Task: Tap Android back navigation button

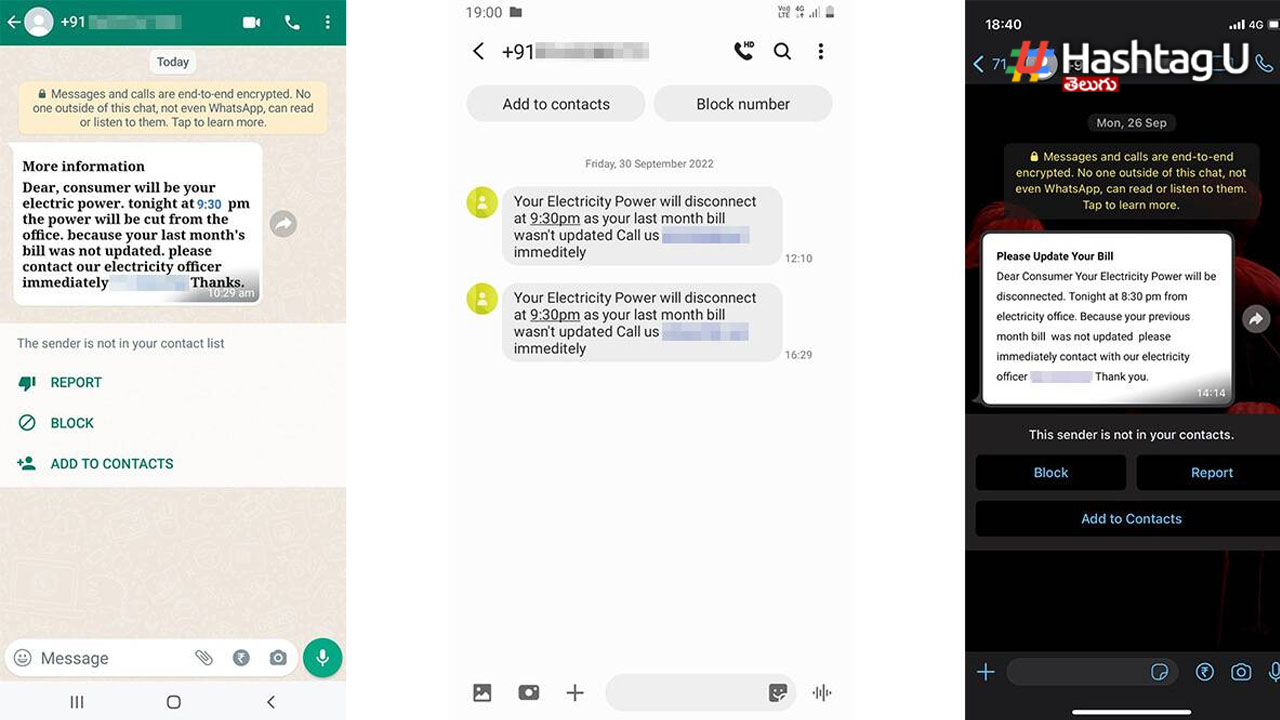Action: coord(270,702)
